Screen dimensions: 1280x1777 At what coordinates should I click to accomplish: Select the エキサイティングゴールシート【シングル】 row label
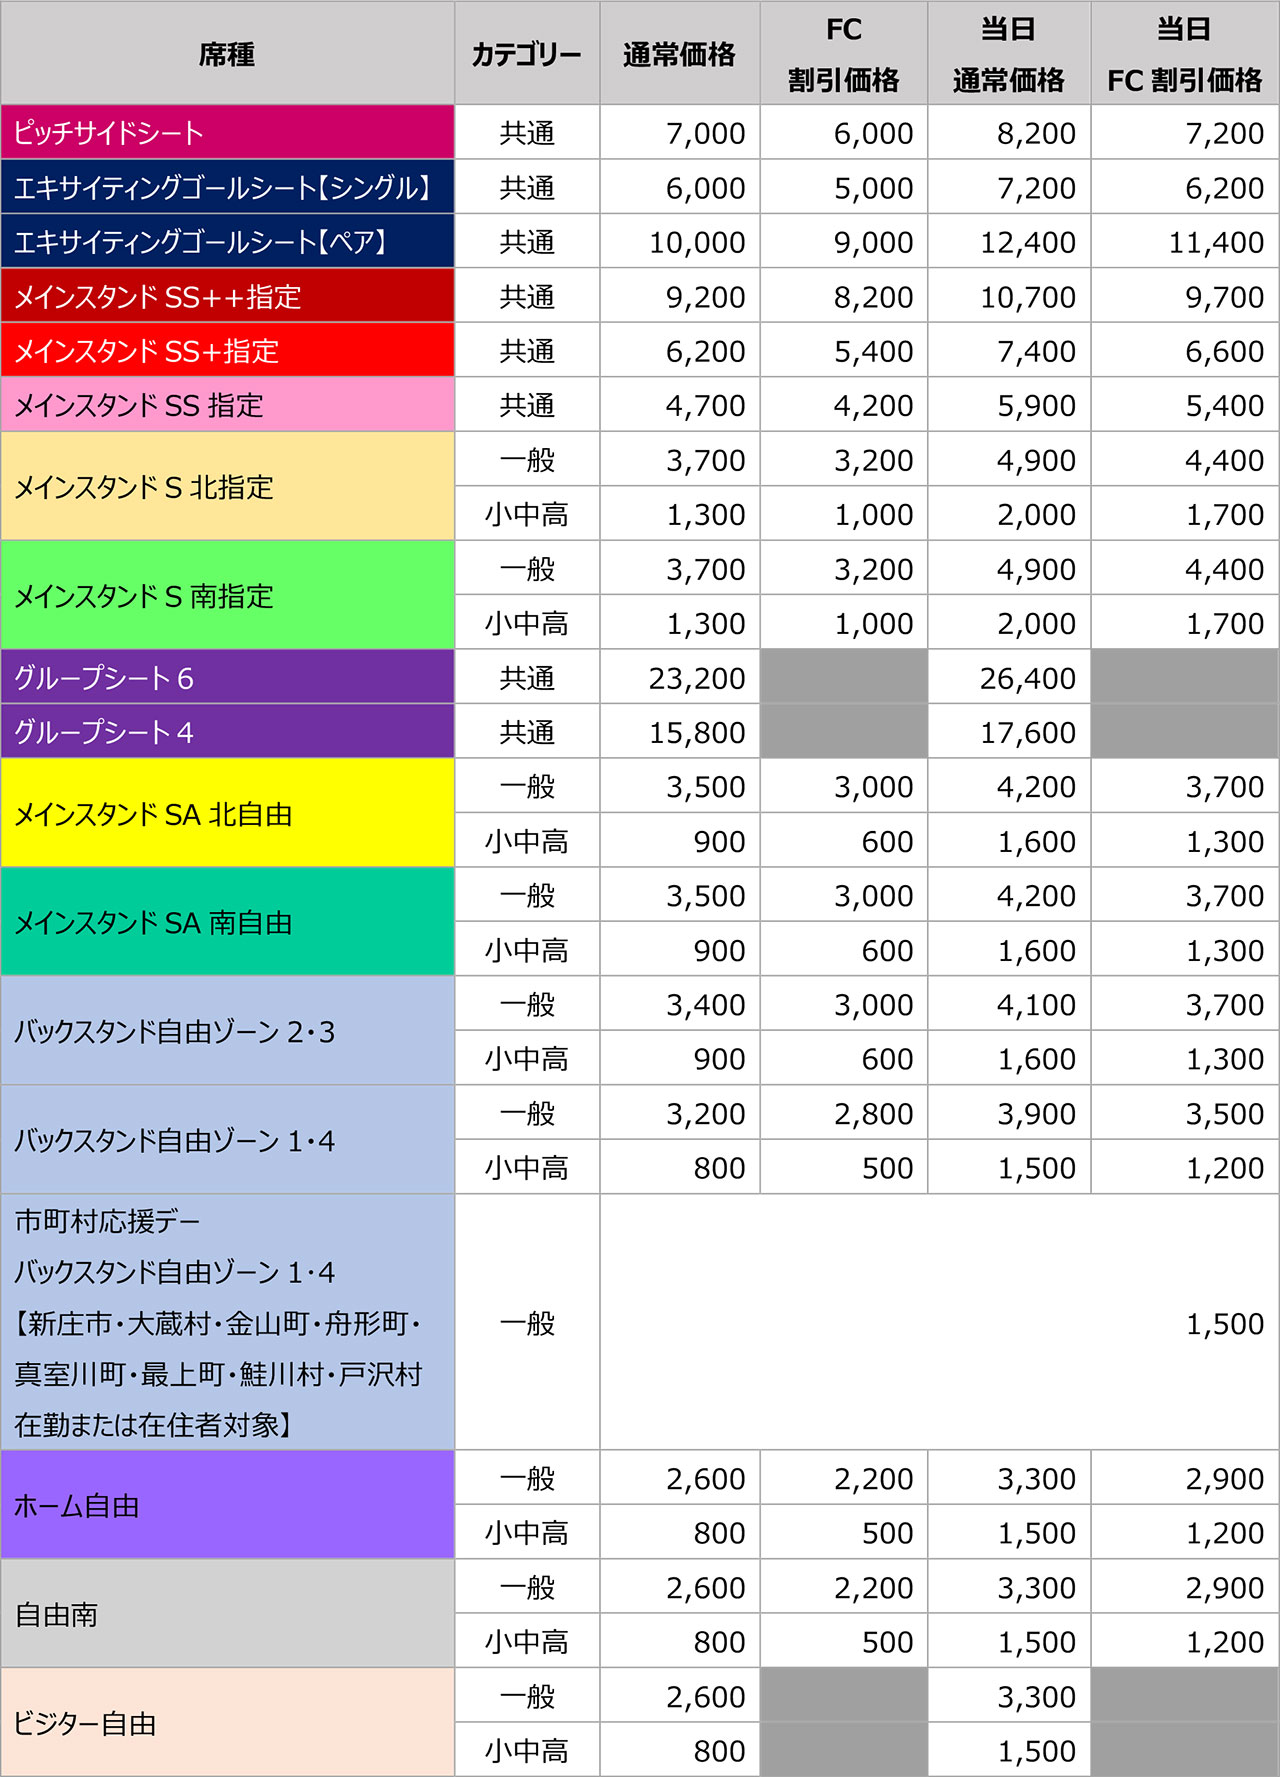227,188
